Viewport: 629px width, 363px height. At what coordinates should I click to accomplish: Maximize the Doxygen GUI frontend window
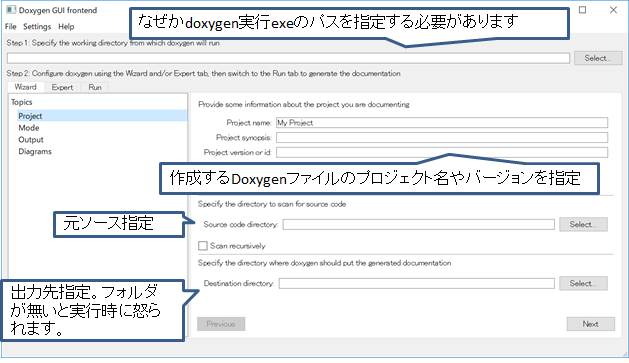click(x=582, y=10)
